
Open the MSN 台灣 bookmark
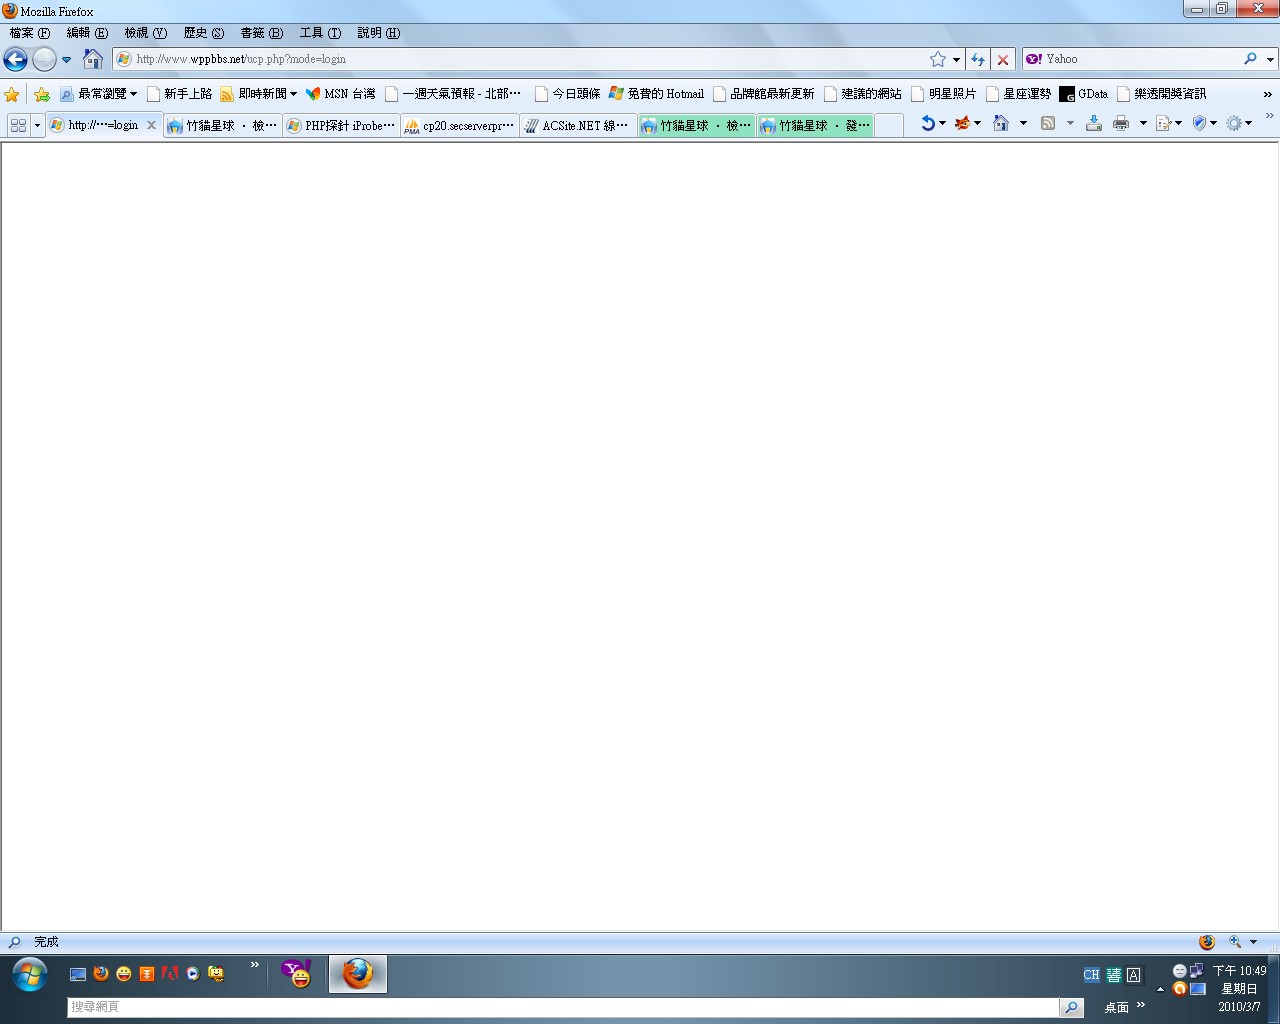coord(341,94)
